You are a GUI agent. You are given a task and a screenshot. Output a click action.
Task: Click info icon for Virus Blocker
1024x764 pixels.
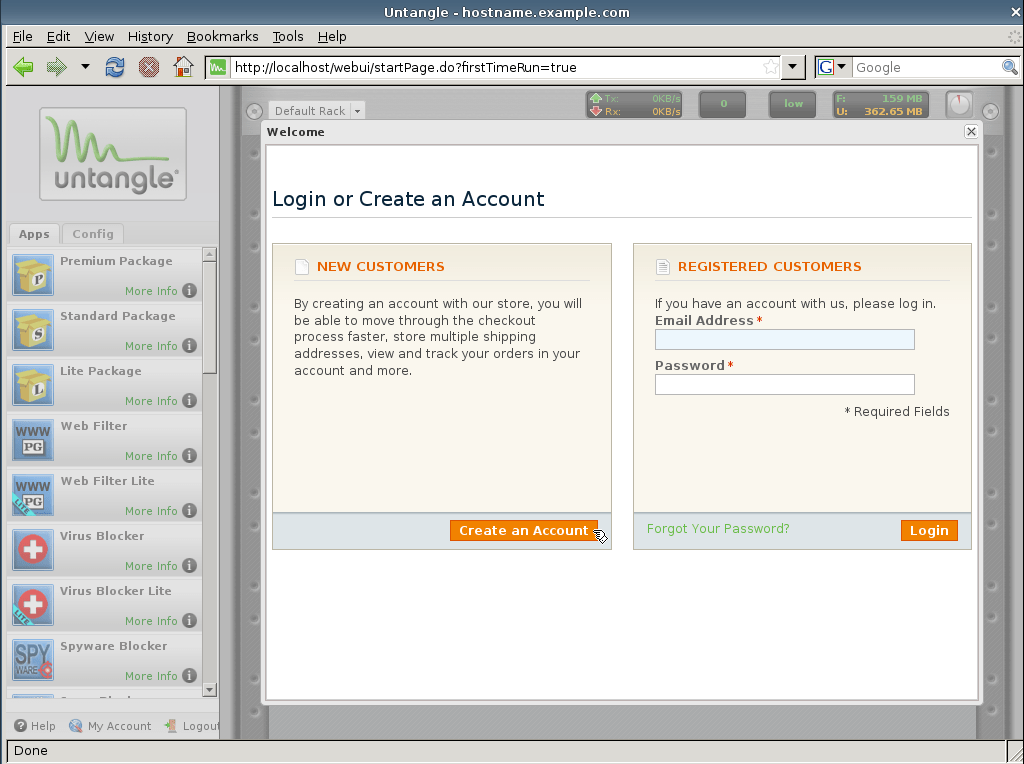pyautogui.click(x=189, y=565)
